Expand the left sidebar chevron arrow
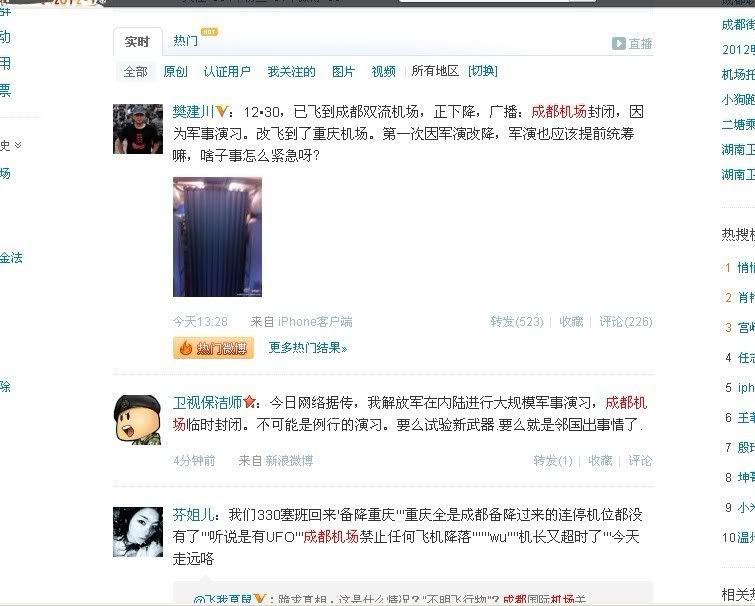Viewport: 755px width, 606px height. pyautogui.click(x=18, y=145)
